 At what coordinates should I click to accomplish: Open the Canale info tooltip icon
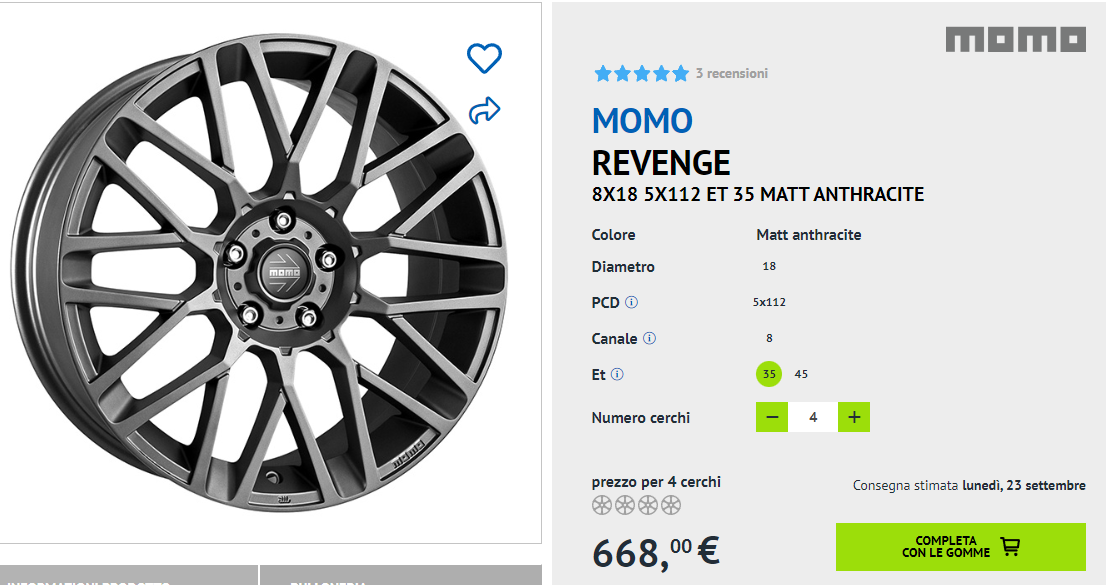[649, 338]
